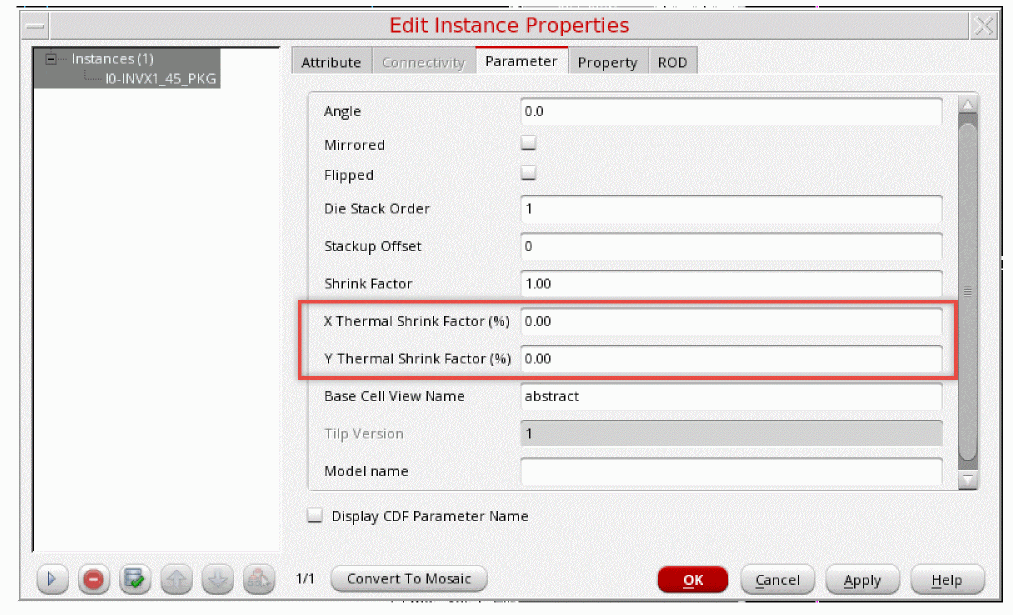Click the Edit Instance Properties title text
The image size is (1013, 615).
tap(509, 25)
